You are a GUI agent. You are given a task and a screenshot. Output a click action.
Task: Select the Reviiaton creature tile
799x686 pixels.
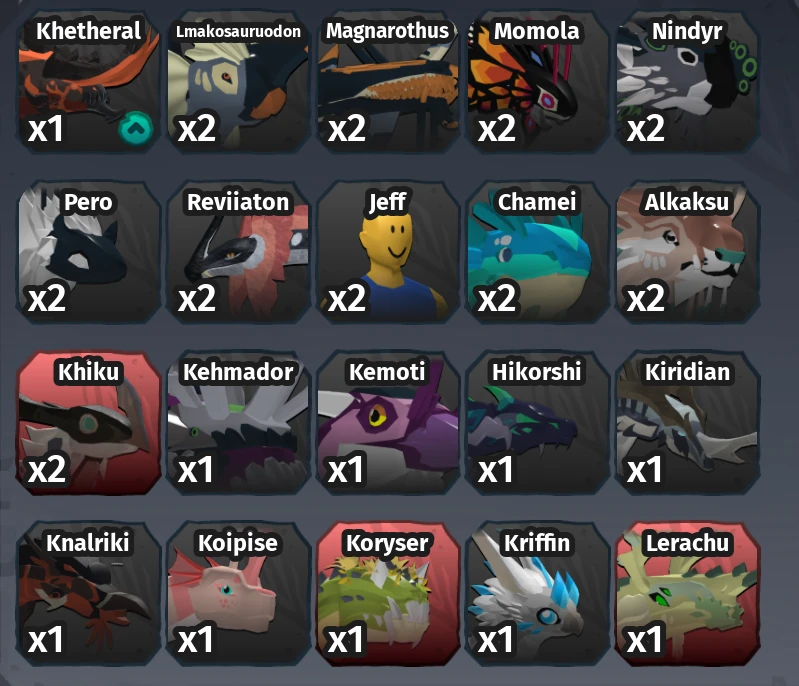pos(238,252)
